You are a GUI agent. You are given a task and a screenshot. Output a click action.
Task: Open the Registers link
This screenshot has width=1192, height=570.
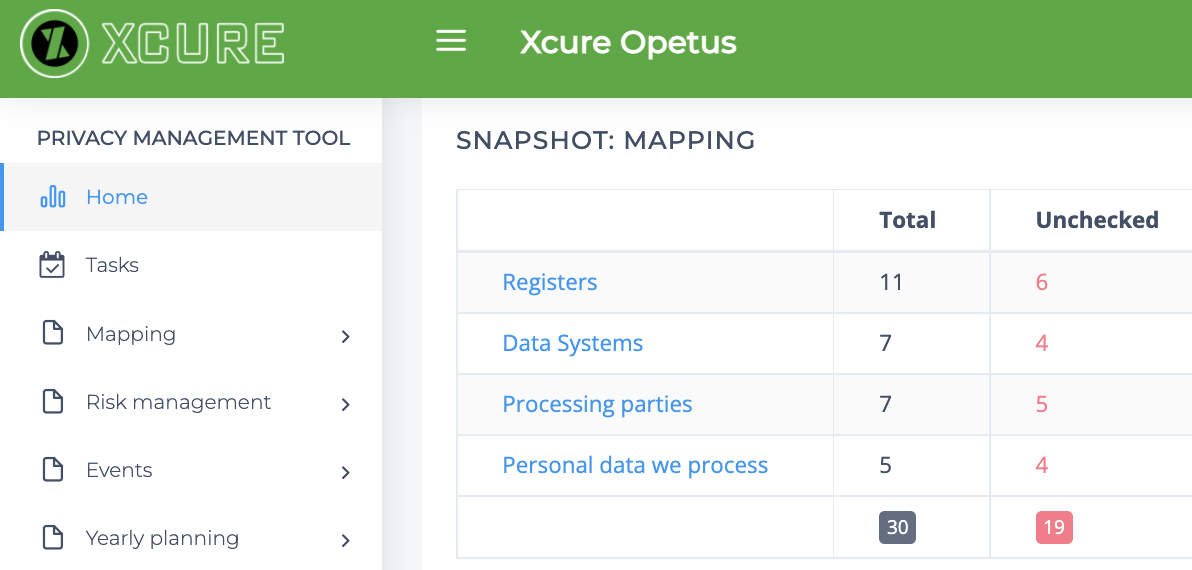coord(549,282)
